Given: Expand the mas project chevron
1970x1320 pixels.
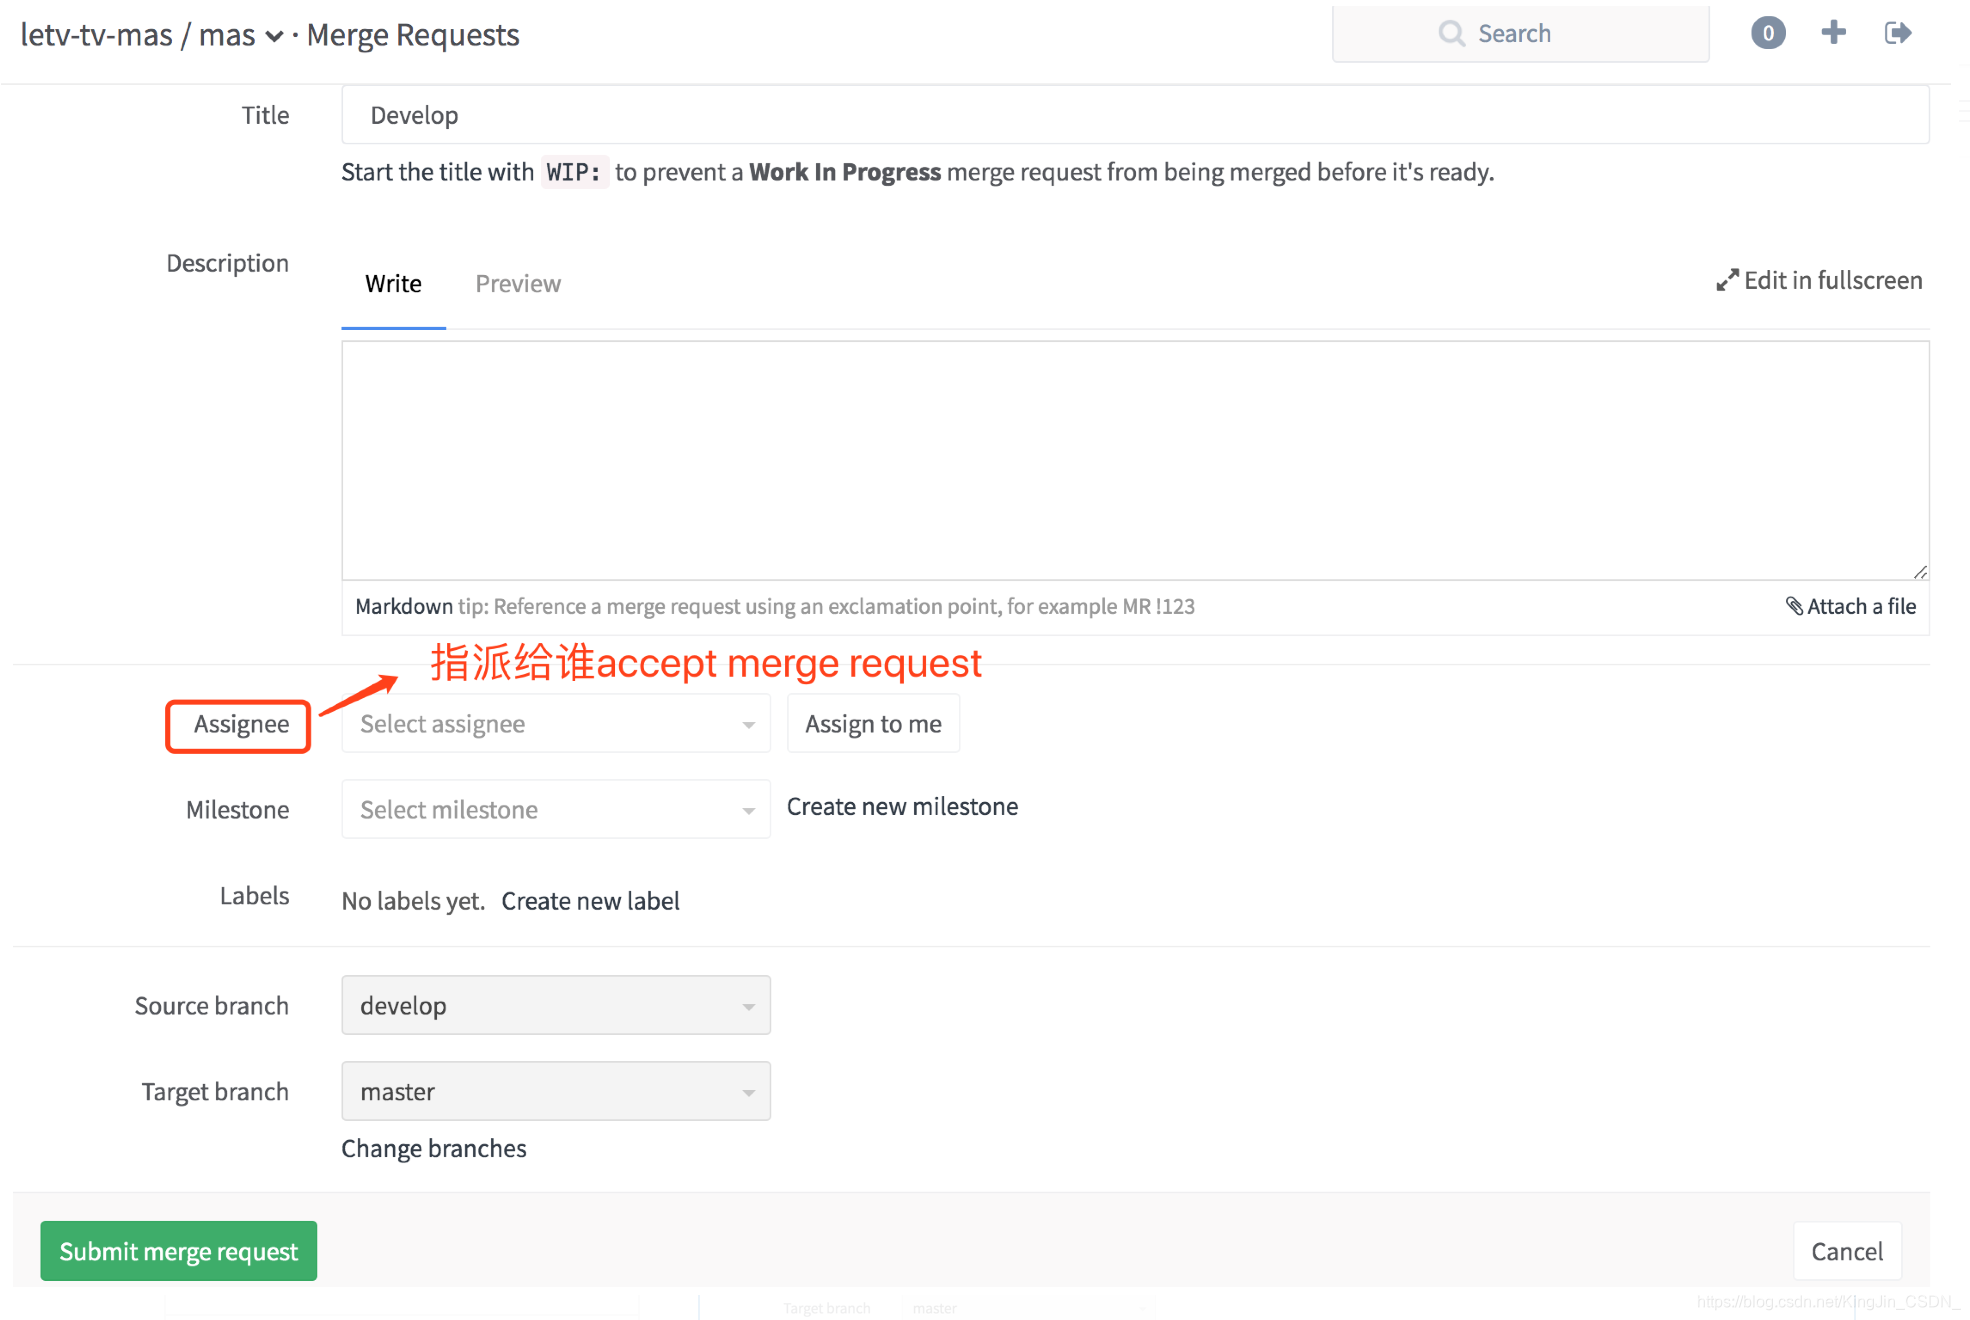Looking at the screenshot, I should point(274,37).
